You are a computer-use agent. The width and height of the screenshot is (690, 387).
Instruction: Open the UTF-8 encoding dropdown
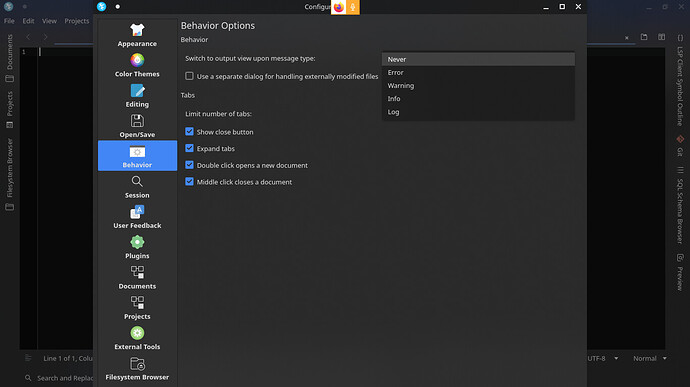coord(603,358)
